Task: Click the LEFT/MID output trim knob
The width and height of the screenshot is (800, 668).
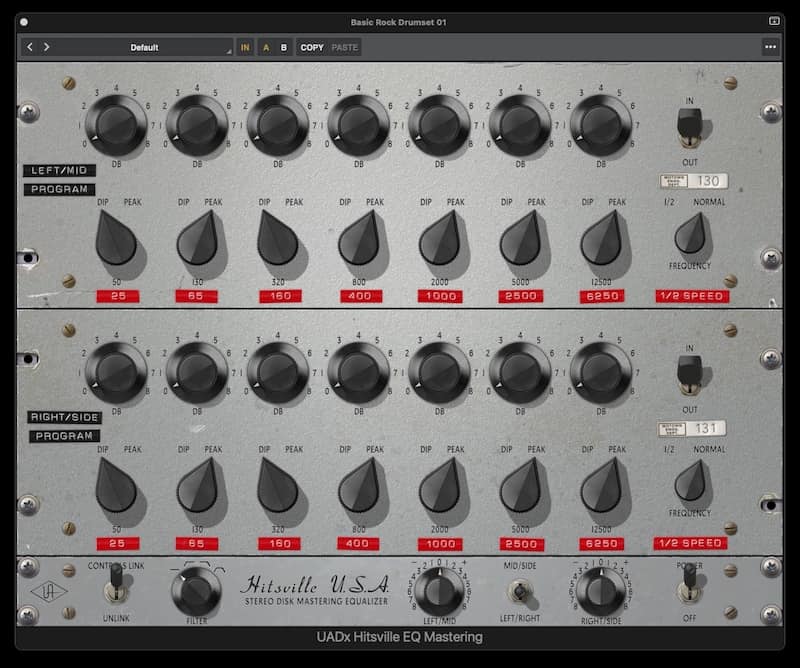Action: 439,591
